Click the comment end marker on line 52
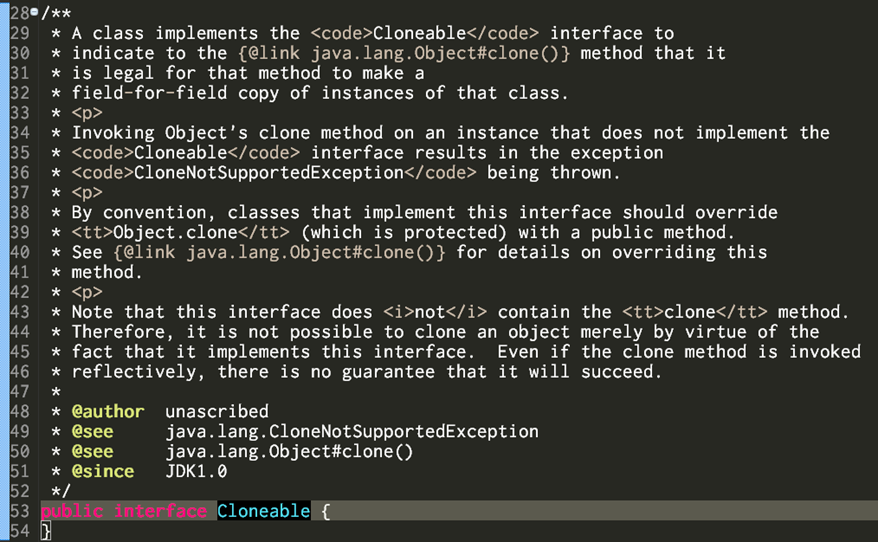 60,491
